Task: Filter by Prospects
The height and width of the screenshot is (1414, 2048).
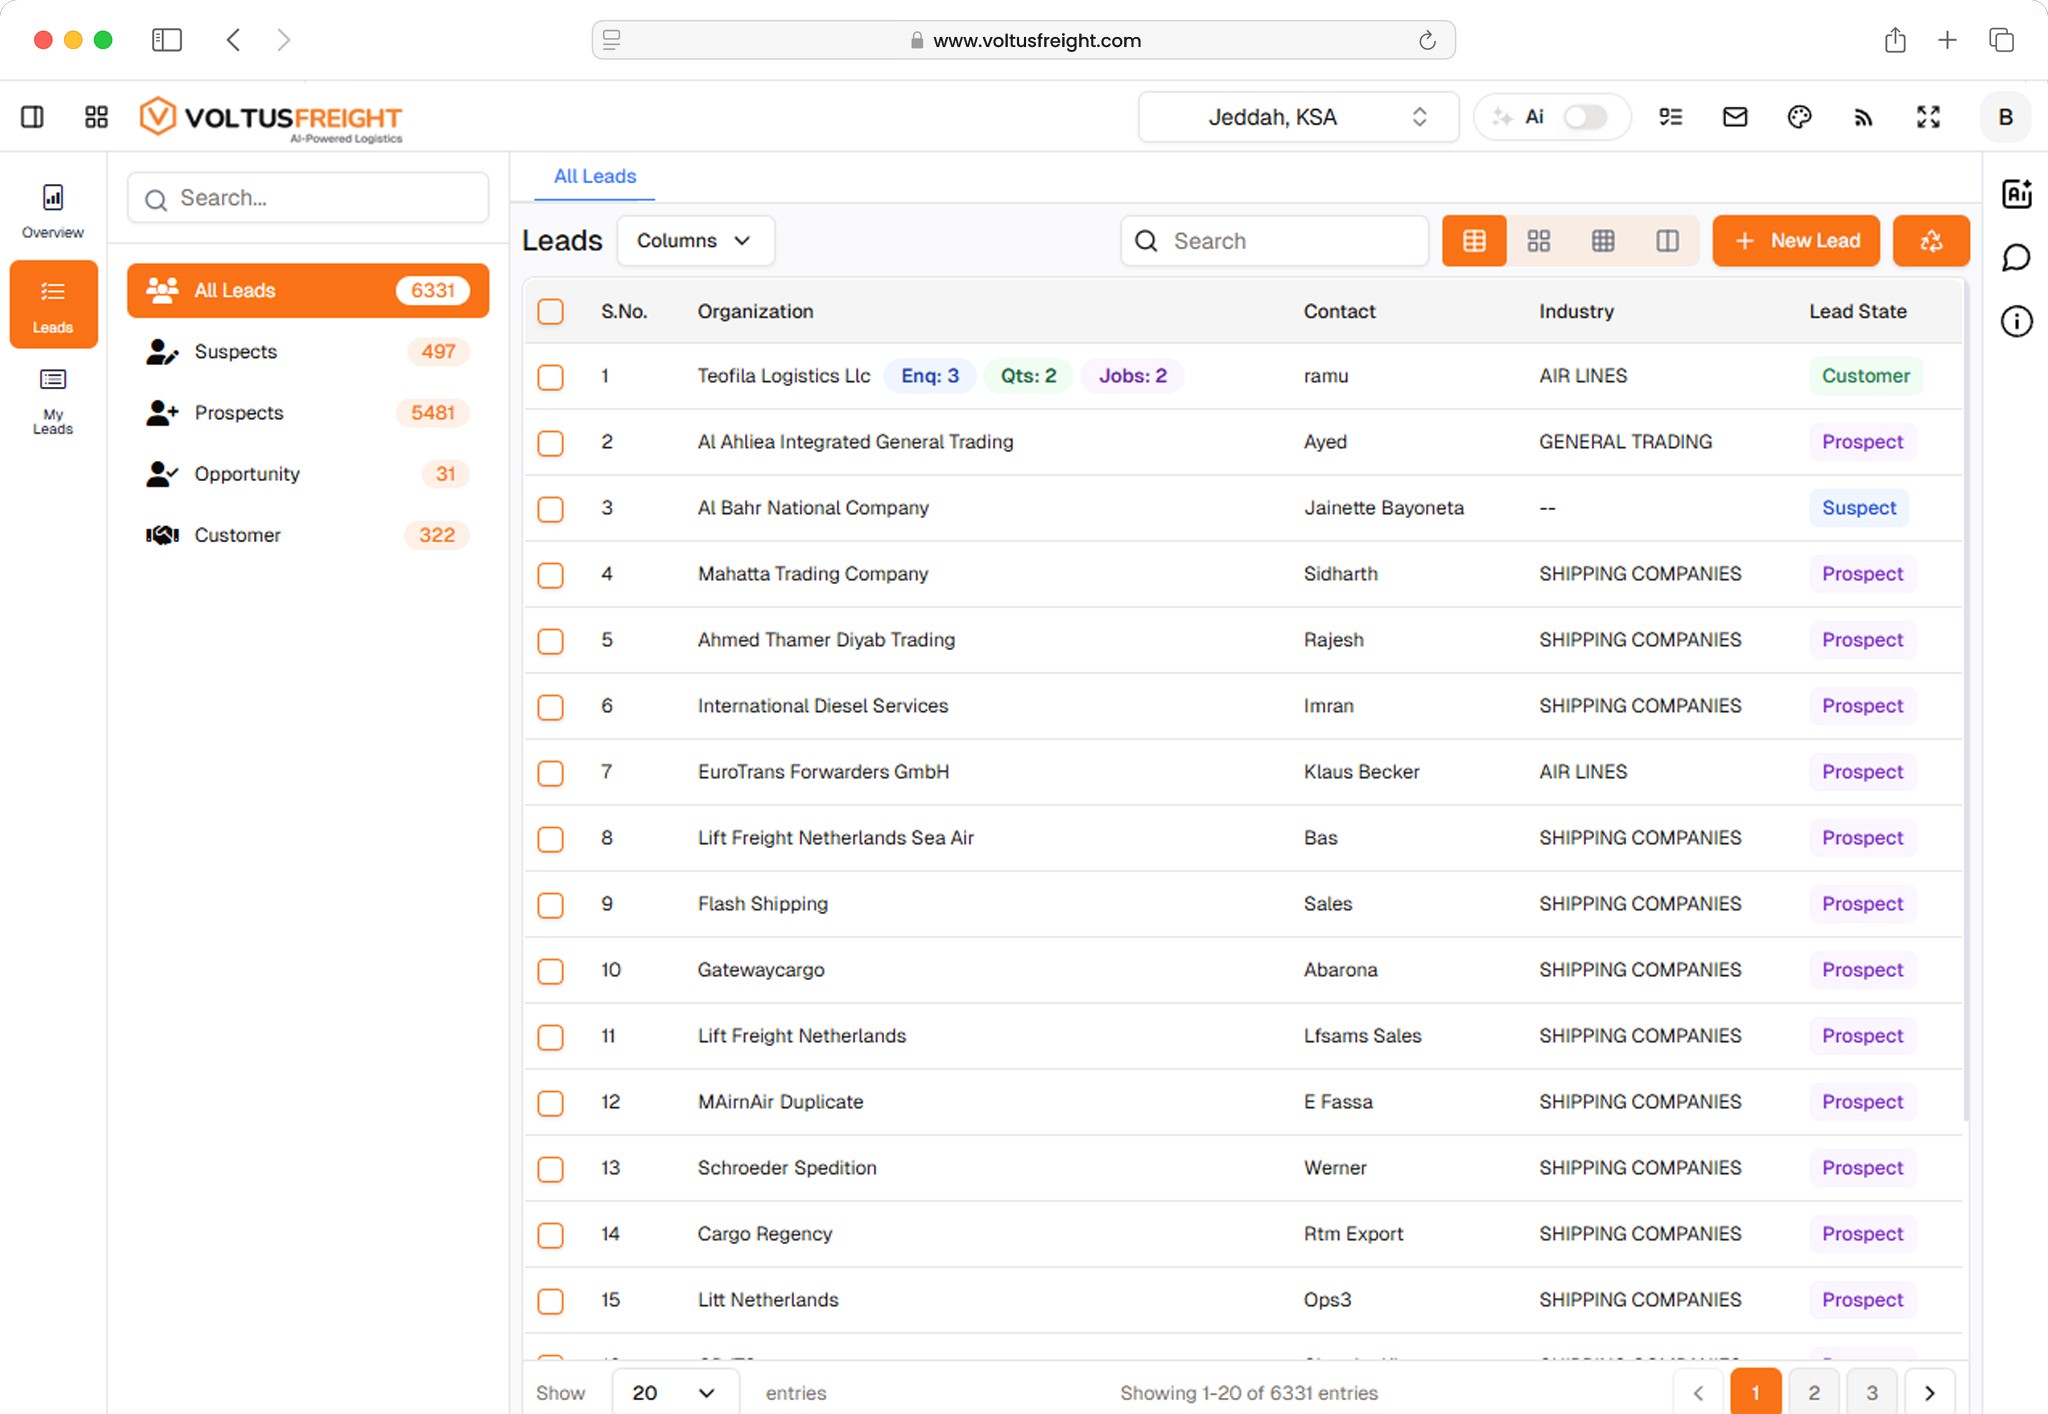Action: (x=308, y=413)
